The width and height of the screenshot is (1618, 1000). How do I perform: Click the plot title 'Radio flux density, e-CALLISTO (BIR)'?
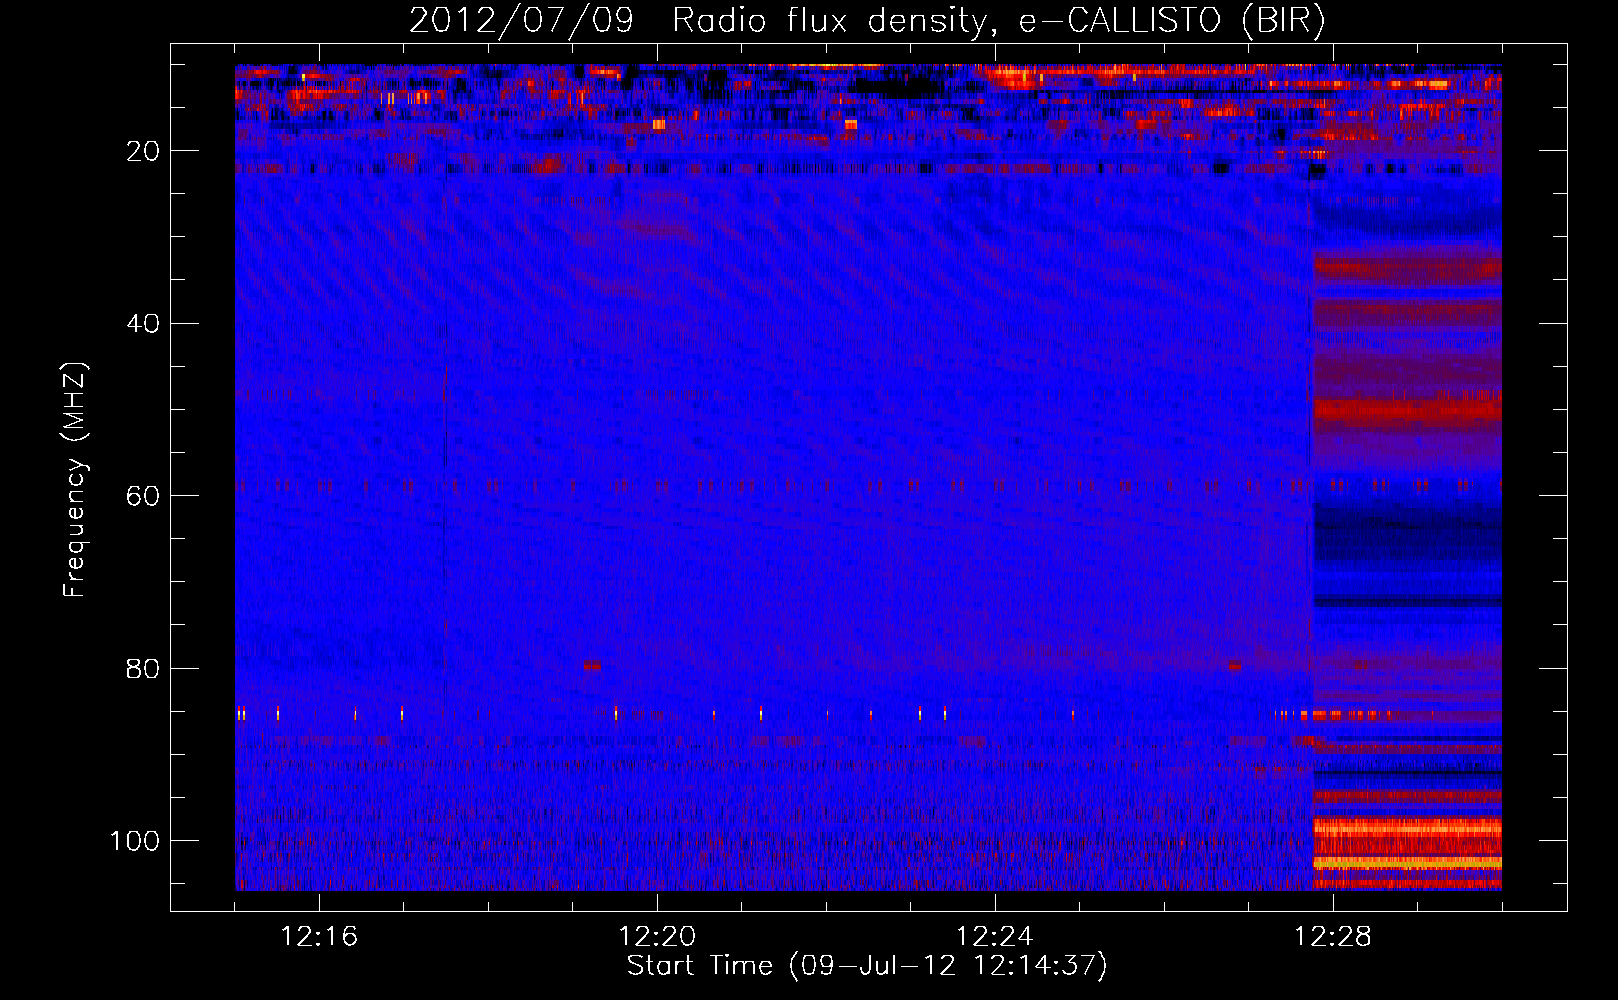pos(999,21)
